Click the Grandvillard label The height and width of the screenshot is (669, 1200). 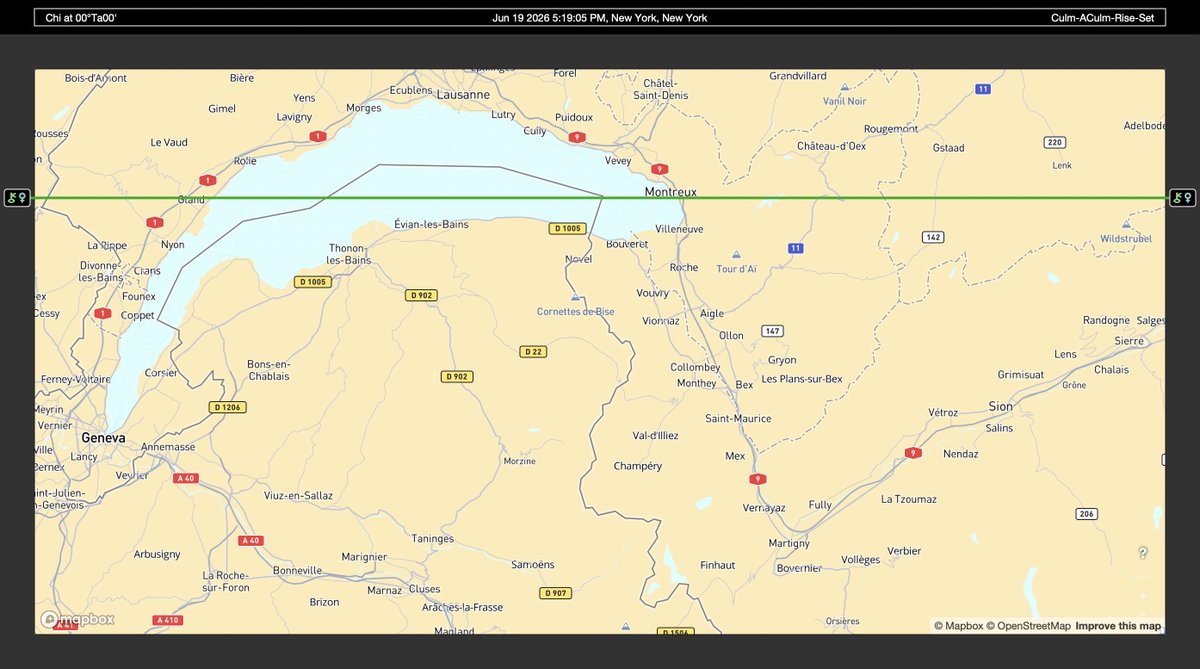[x=798, y=75]
